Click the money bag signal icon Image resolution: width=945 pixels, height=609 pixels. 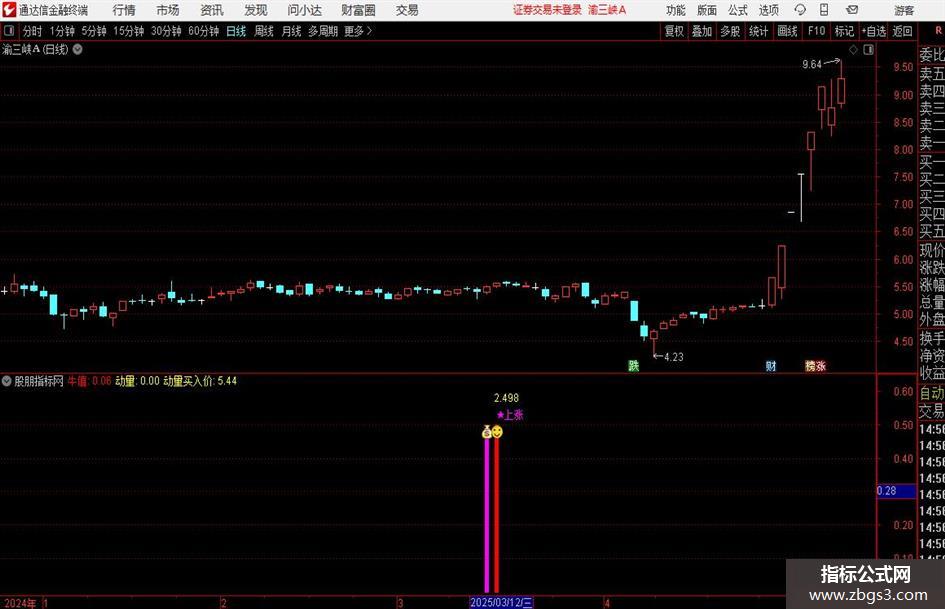[486, 432]
